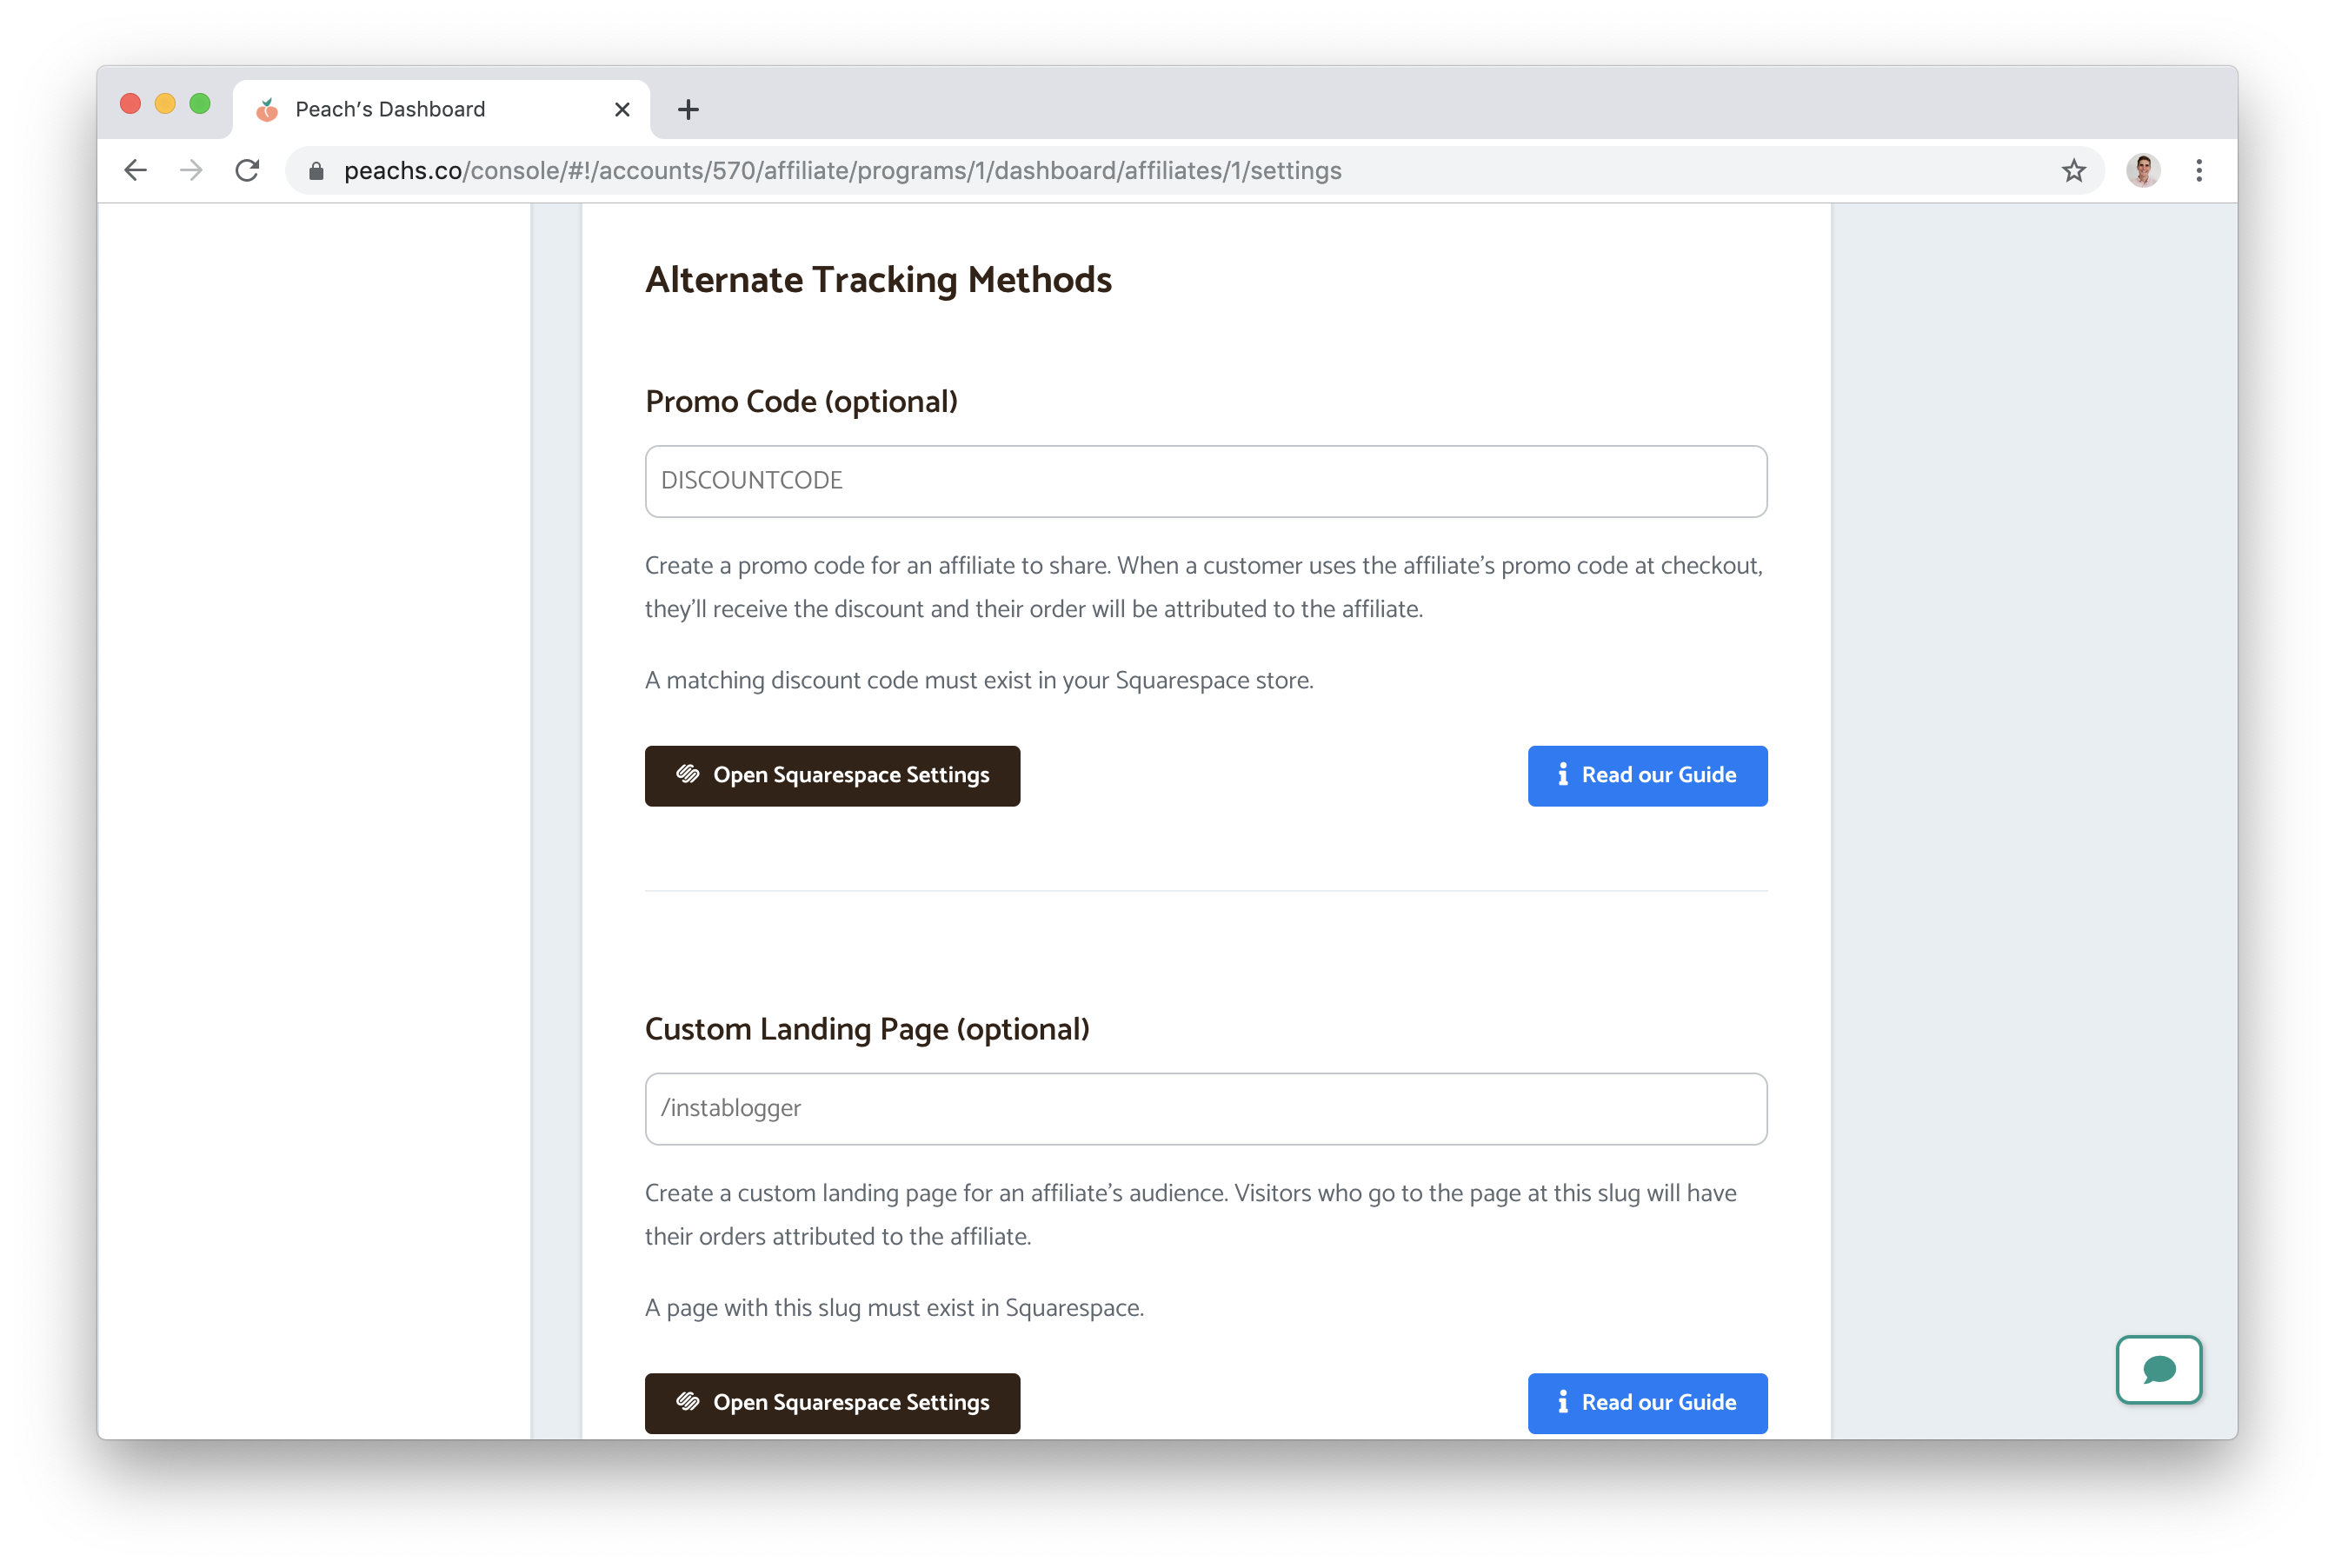Bookmark this page with the star icon
The height and width of the screenshot is (1568, 2335).
pos(2073,171)
